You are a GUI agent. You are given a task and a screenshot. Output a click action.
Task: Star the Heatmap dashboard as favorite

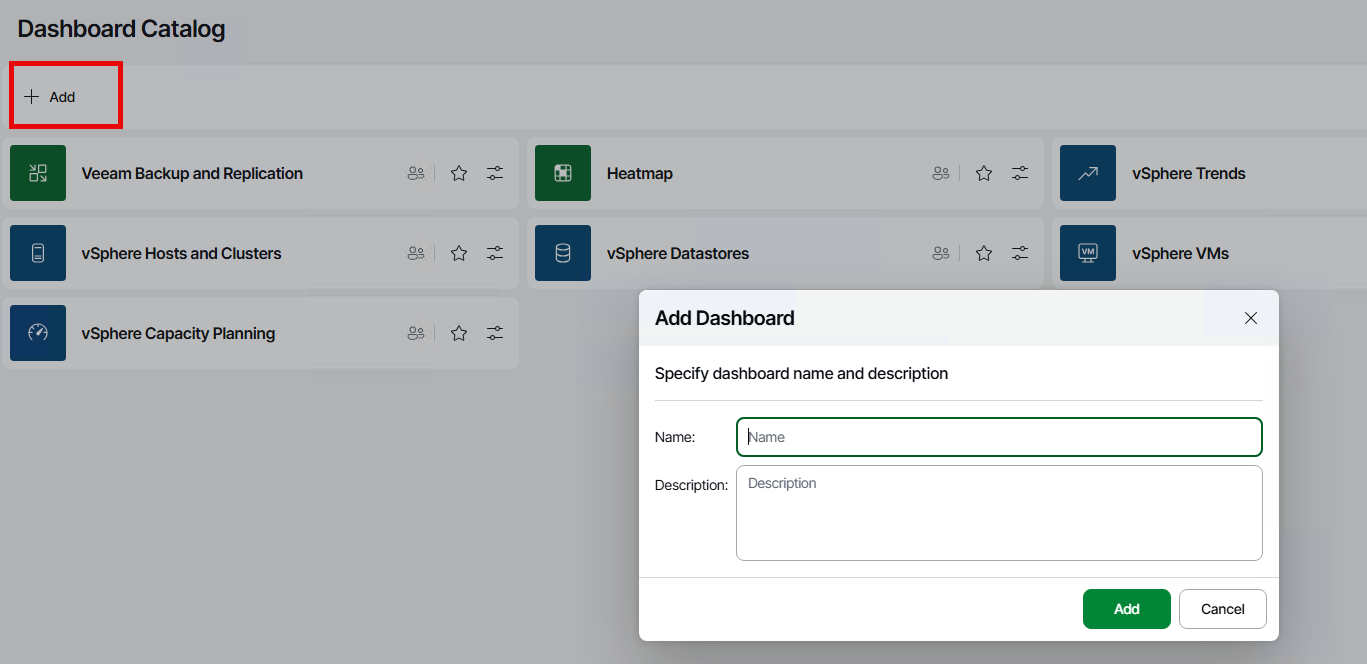click(984, 173)
